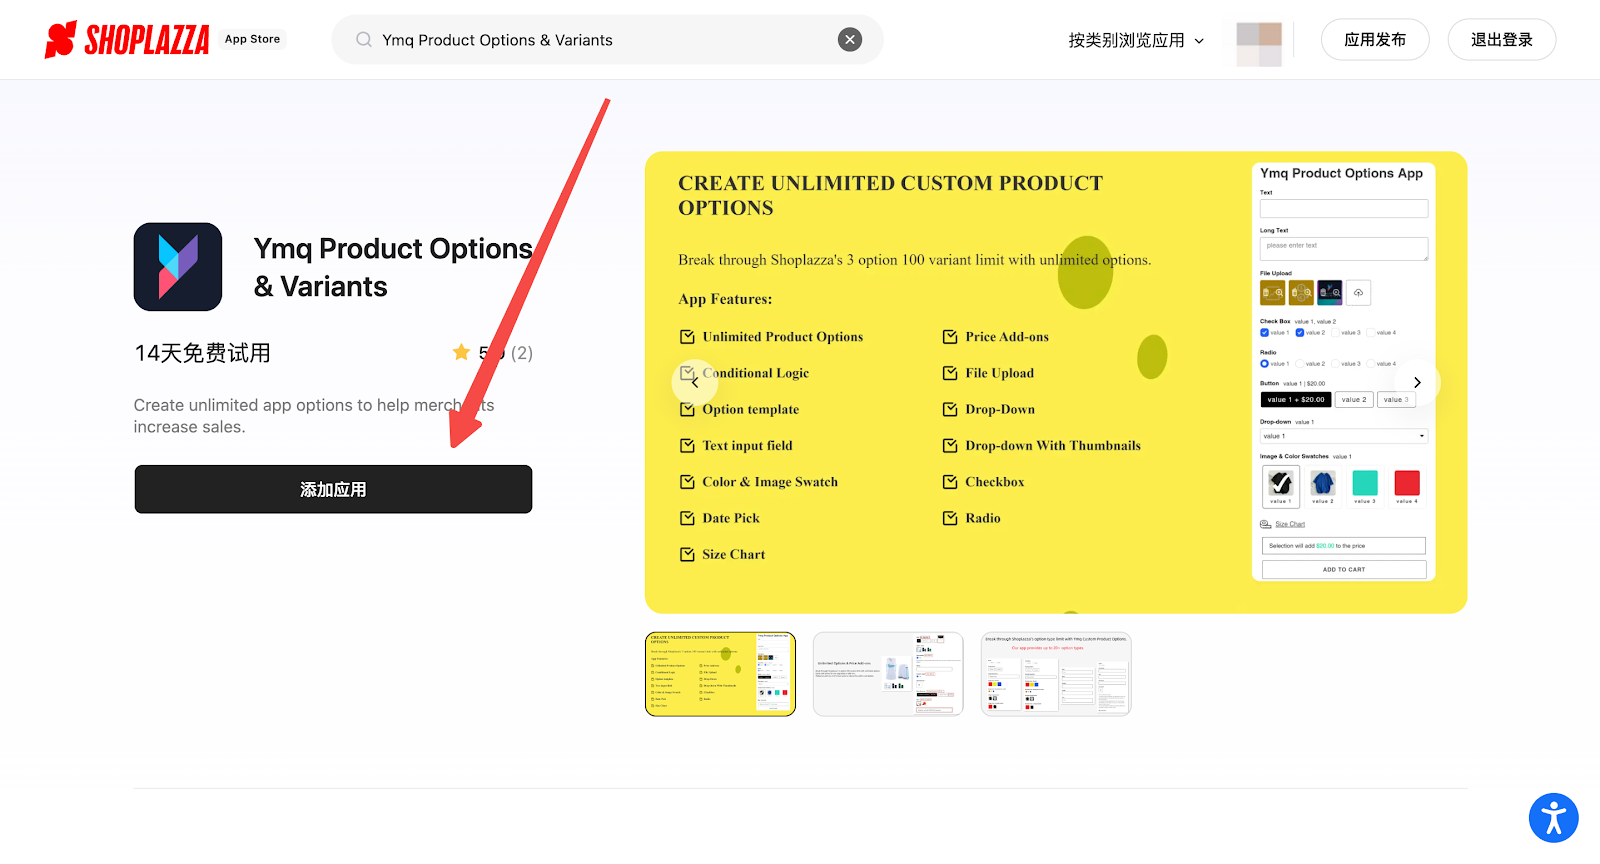
Task: Go to previous carousel slide arrow
Action: 695,382
